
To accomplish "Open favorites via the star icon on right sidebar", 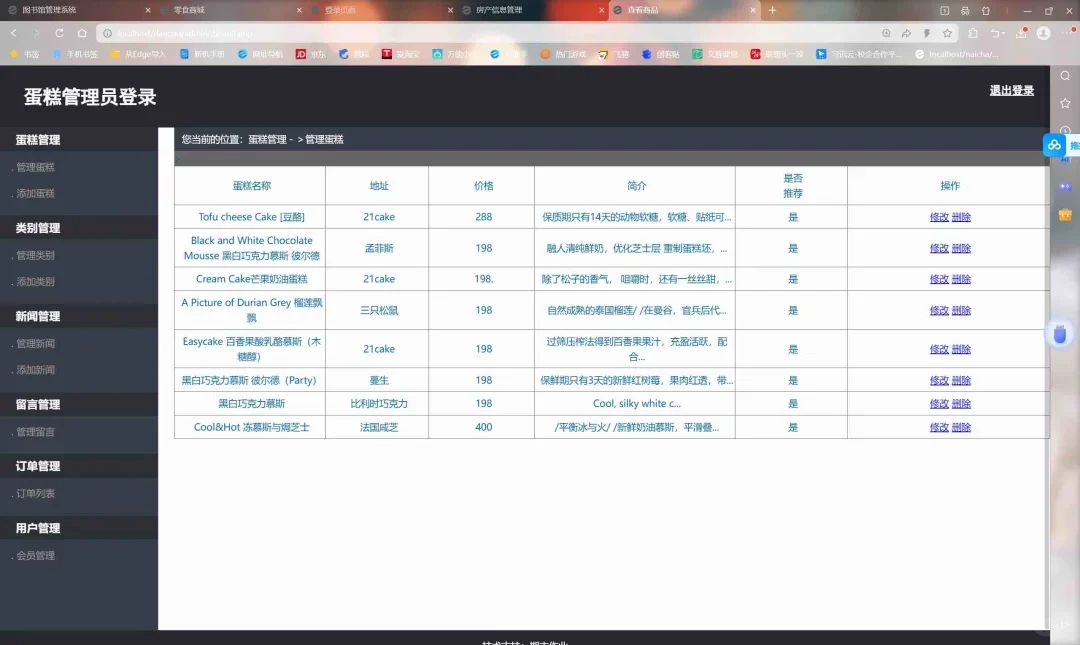I will tap(1064, 103).
